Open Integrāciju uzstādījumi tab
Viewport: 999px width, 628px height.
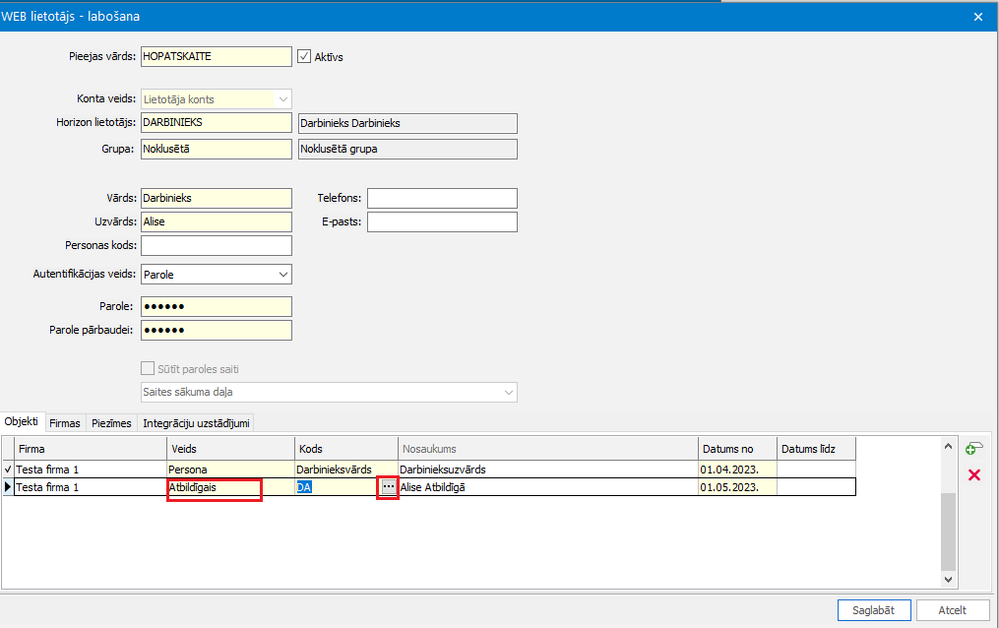pyautogui.click(x=196, y=423)
